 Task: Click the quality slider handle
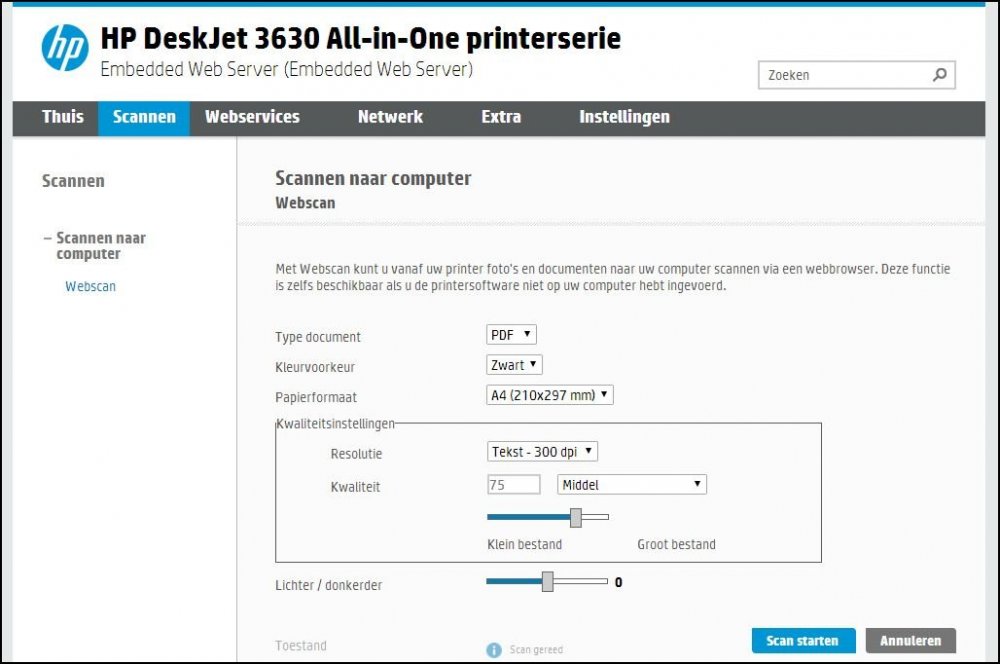[577, 517]
